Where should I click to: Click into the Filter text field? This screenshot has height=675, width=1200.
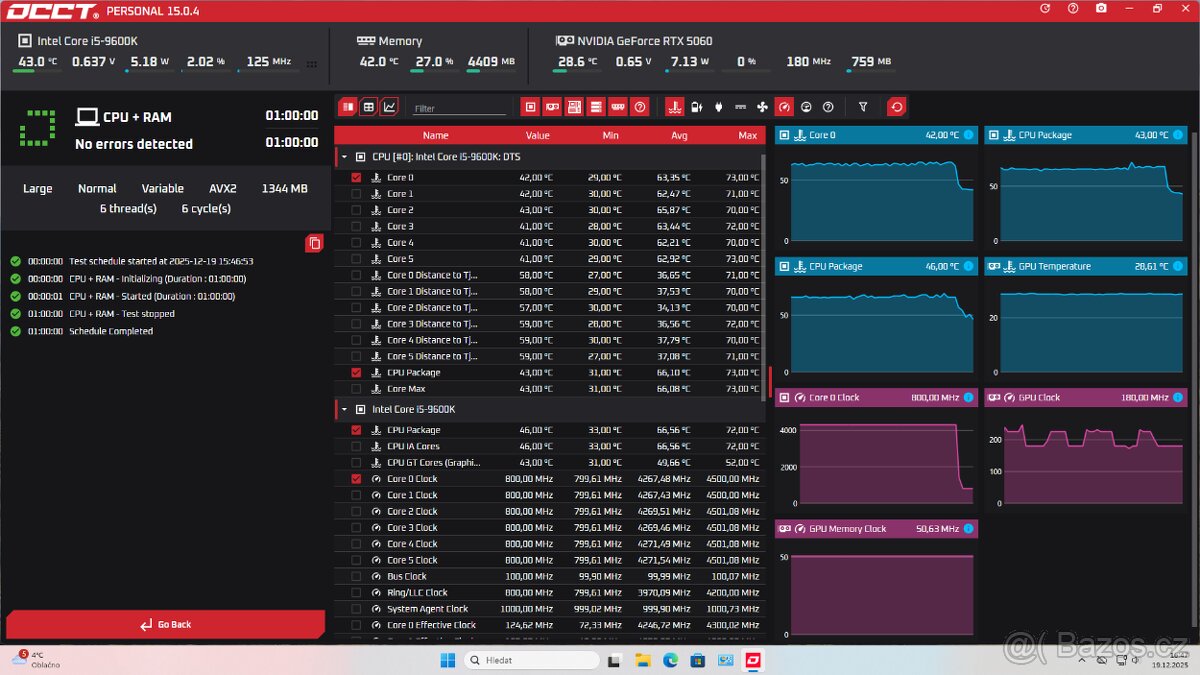[x=460, y=108]
